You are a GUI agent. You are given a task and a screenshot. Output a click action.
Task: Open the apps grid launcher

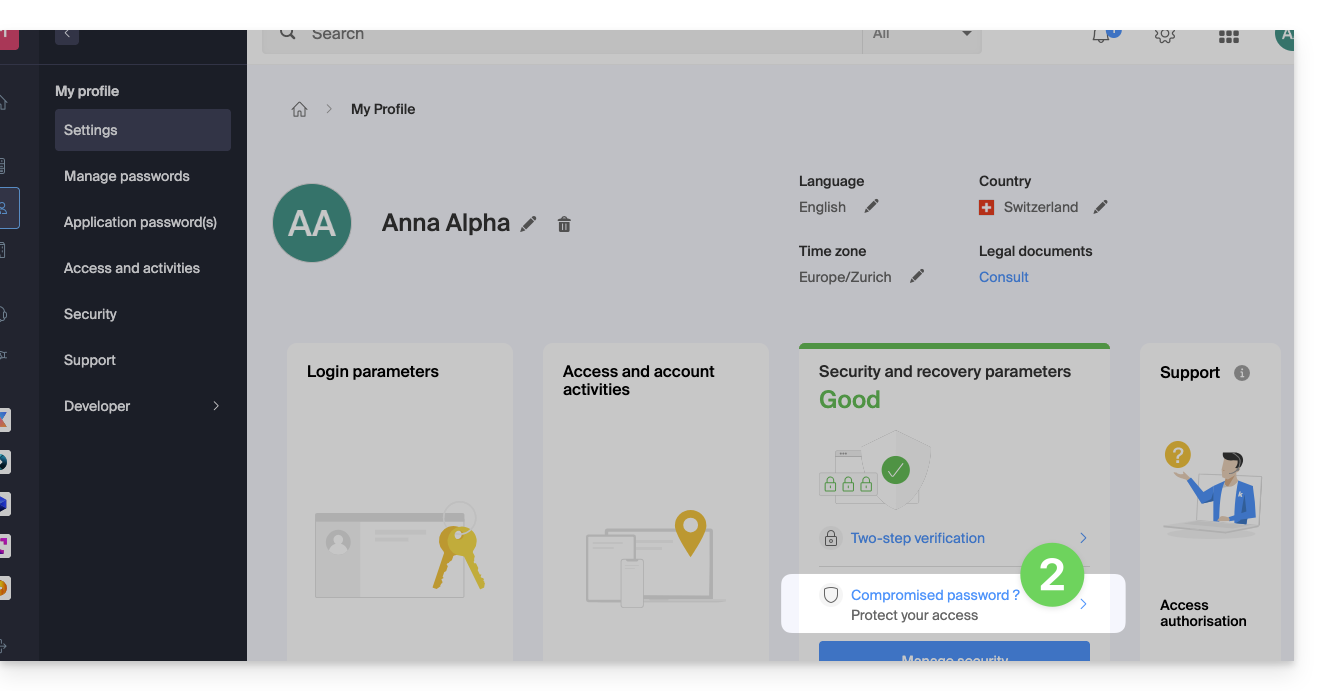coord(1229,35)
